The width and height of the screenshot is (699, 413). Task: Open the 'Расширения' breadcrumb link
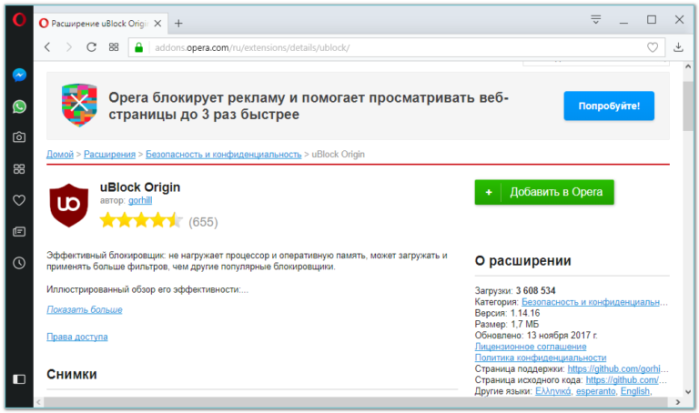point(110,154)
